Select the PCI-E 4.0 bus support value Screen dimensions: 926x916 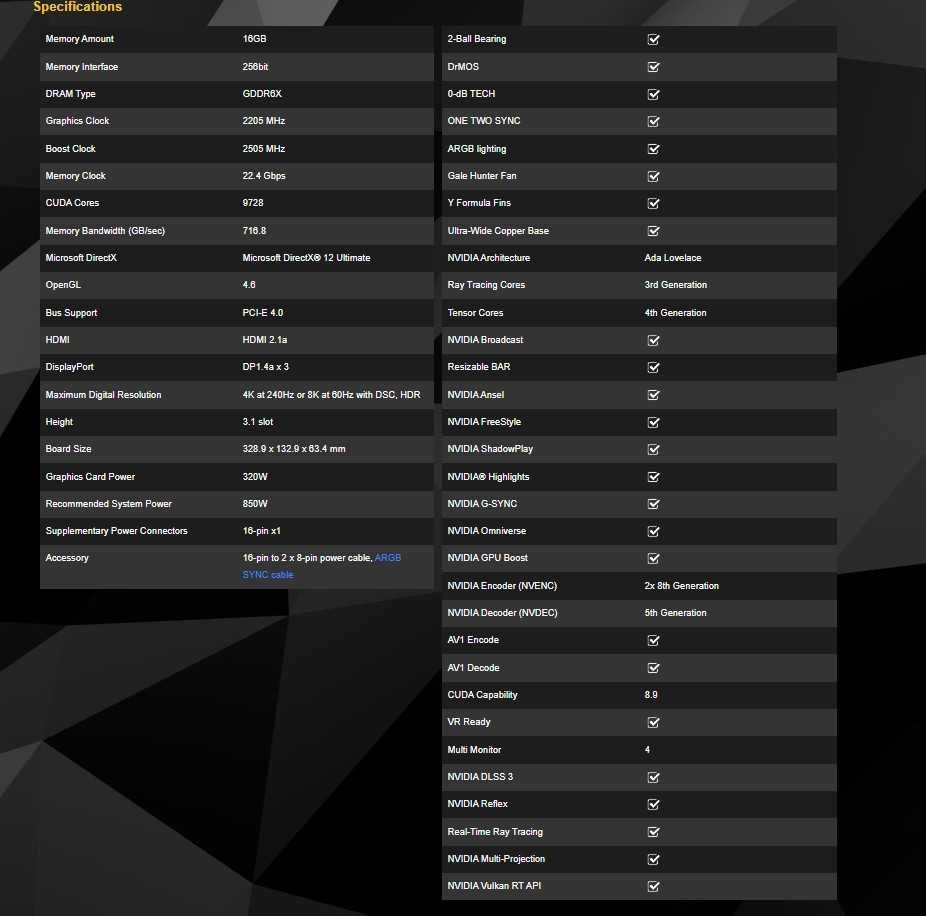coord(262,313)
